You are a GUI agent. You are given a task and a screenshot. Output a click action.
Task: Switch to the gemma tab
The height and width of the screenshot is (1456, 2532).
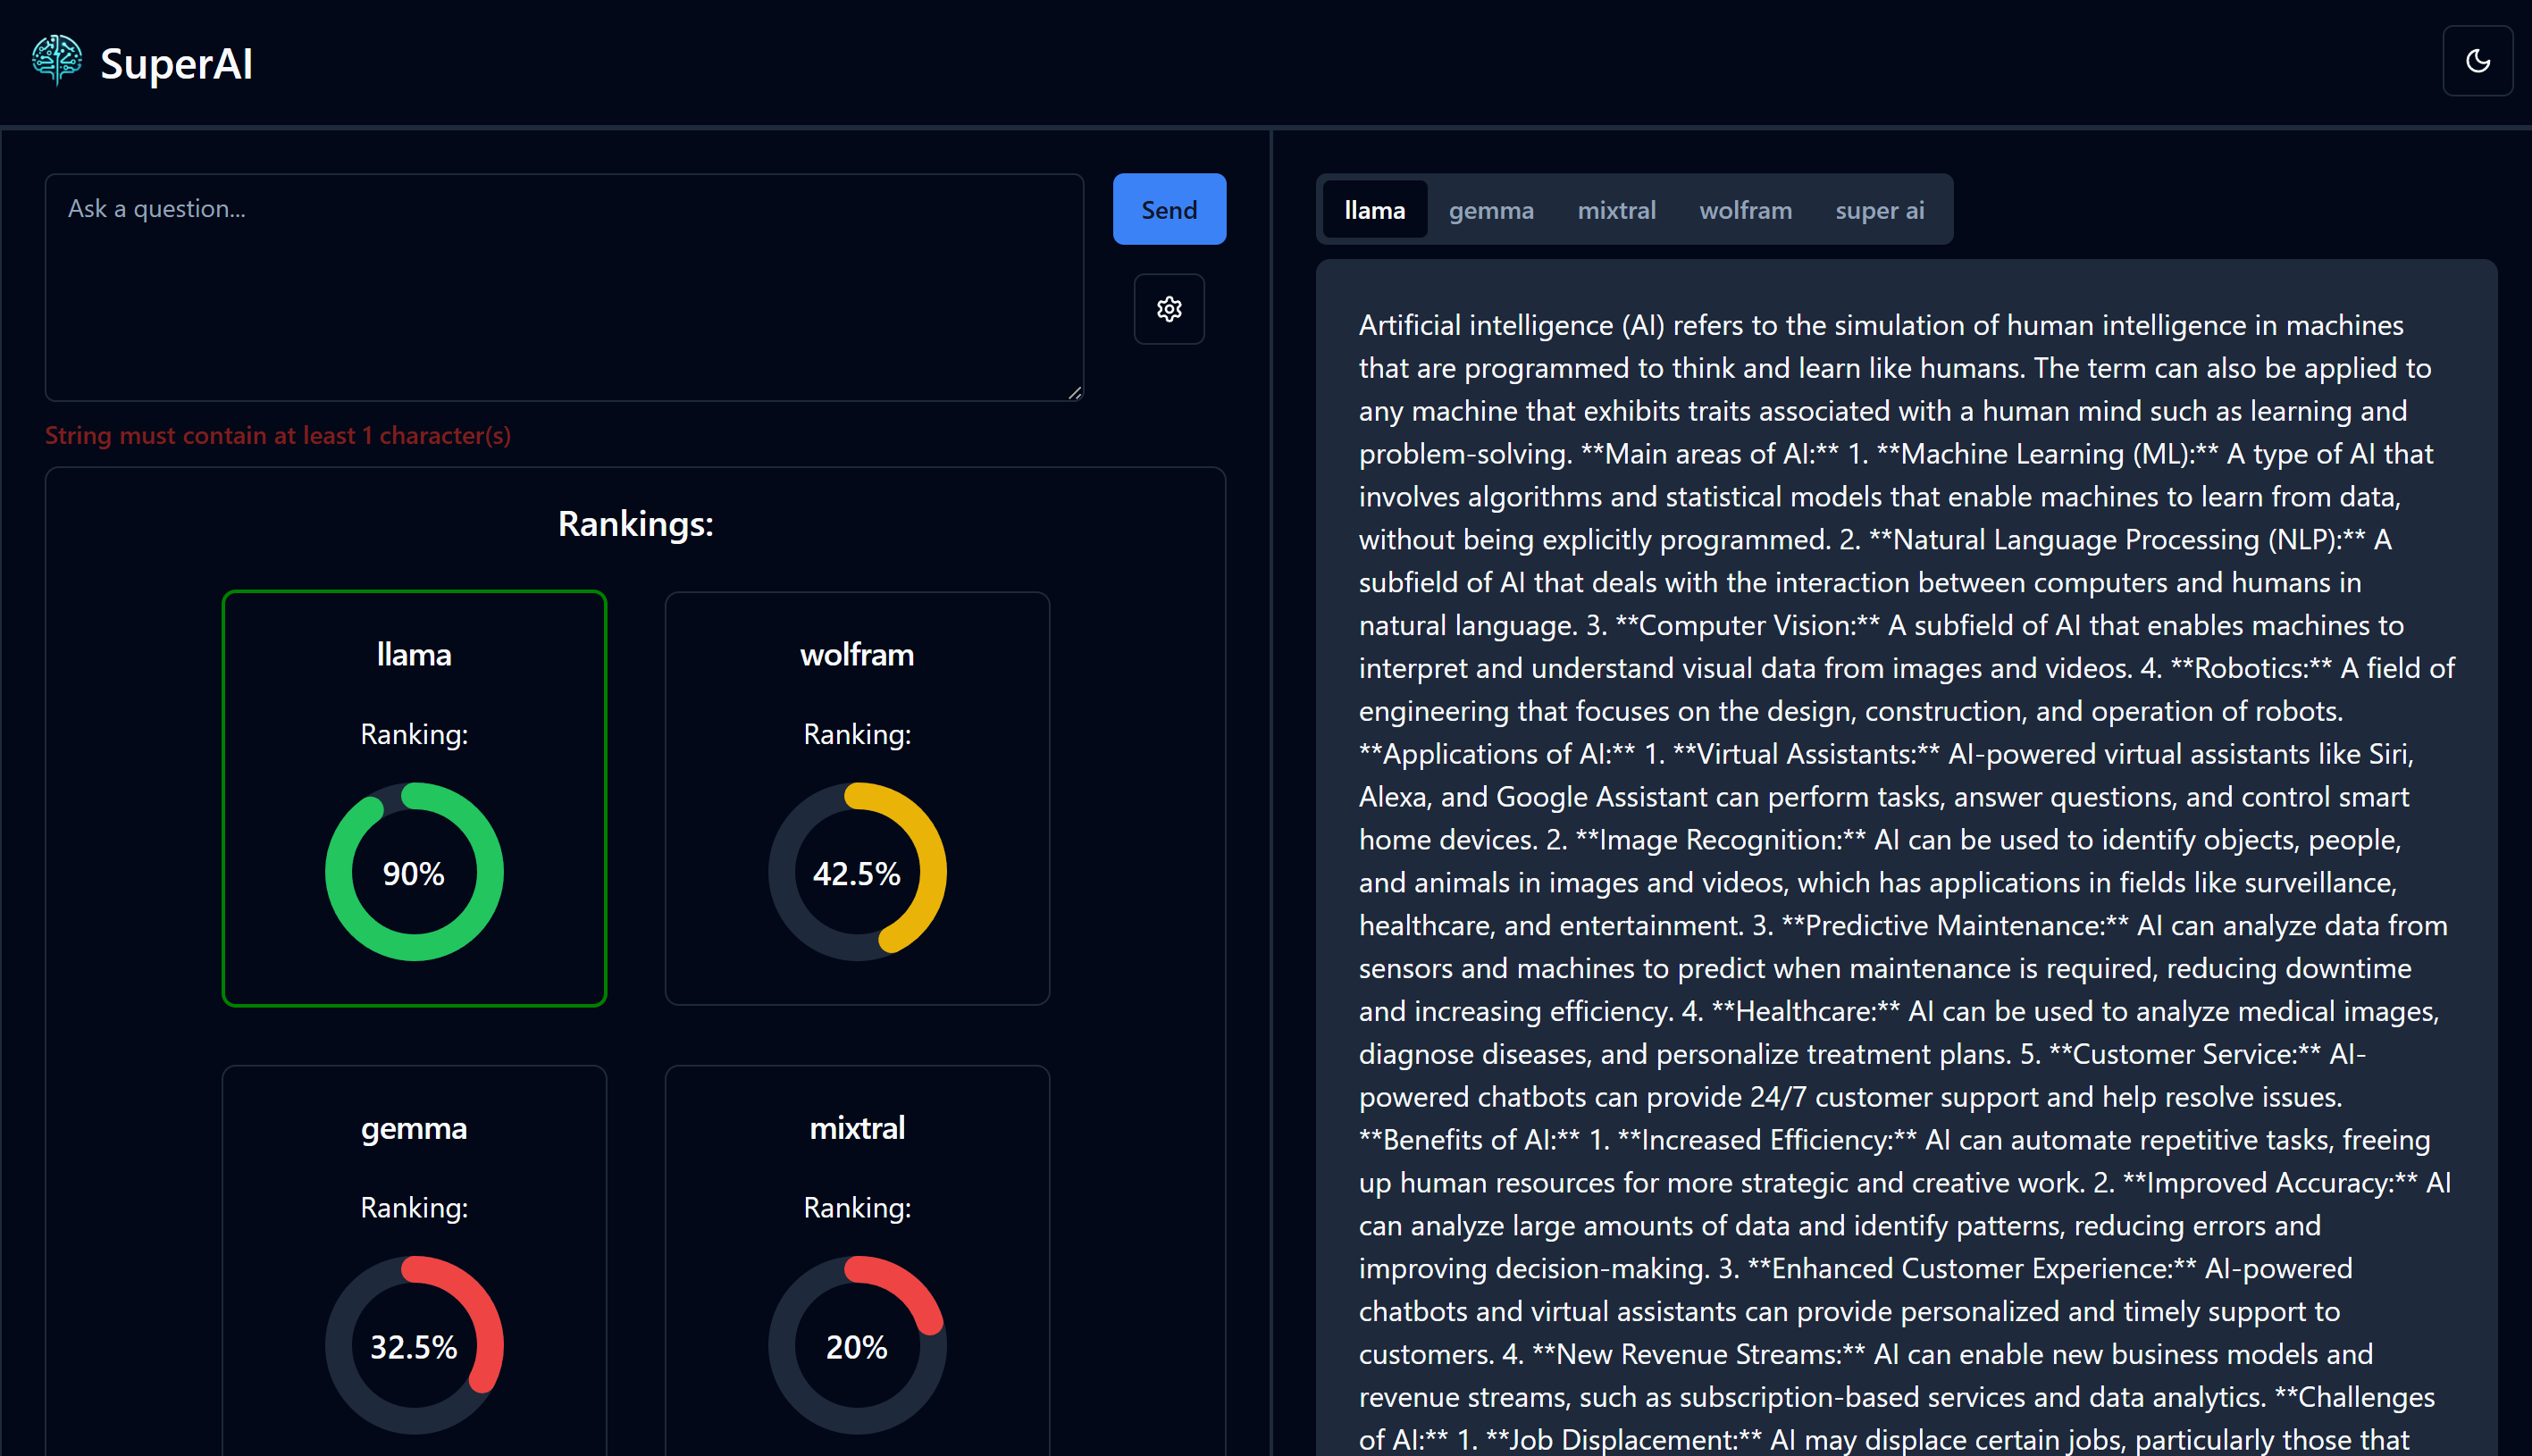(1490, 210)
